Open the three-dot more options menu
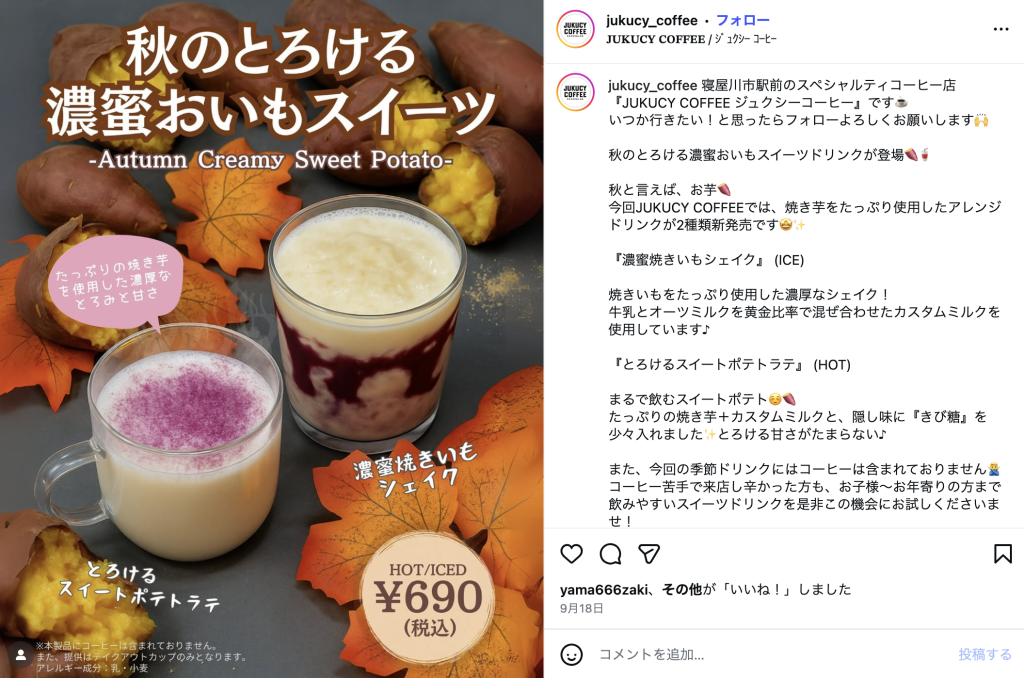The height and width of the screenshot is (678, 1024). tap(1000, 29)
